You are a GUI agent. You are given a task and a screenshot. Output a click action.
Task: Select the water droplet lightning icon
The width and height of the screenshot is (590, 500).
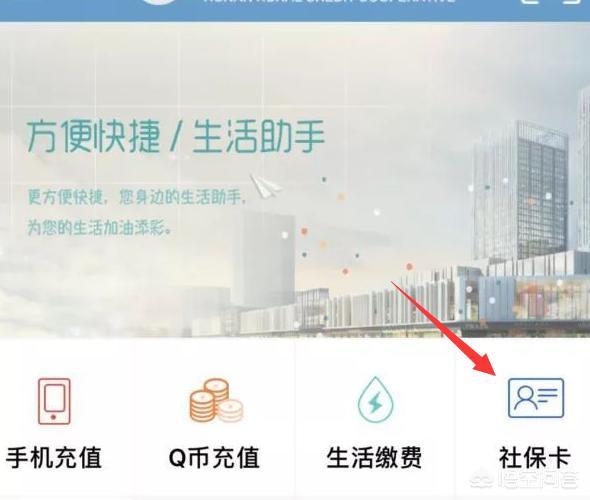(375, 400)
